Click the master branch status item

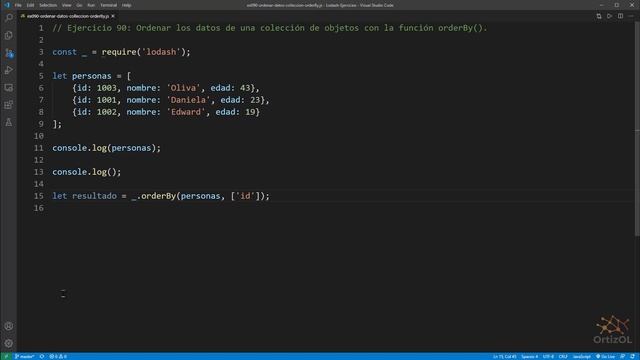(24, 356)
